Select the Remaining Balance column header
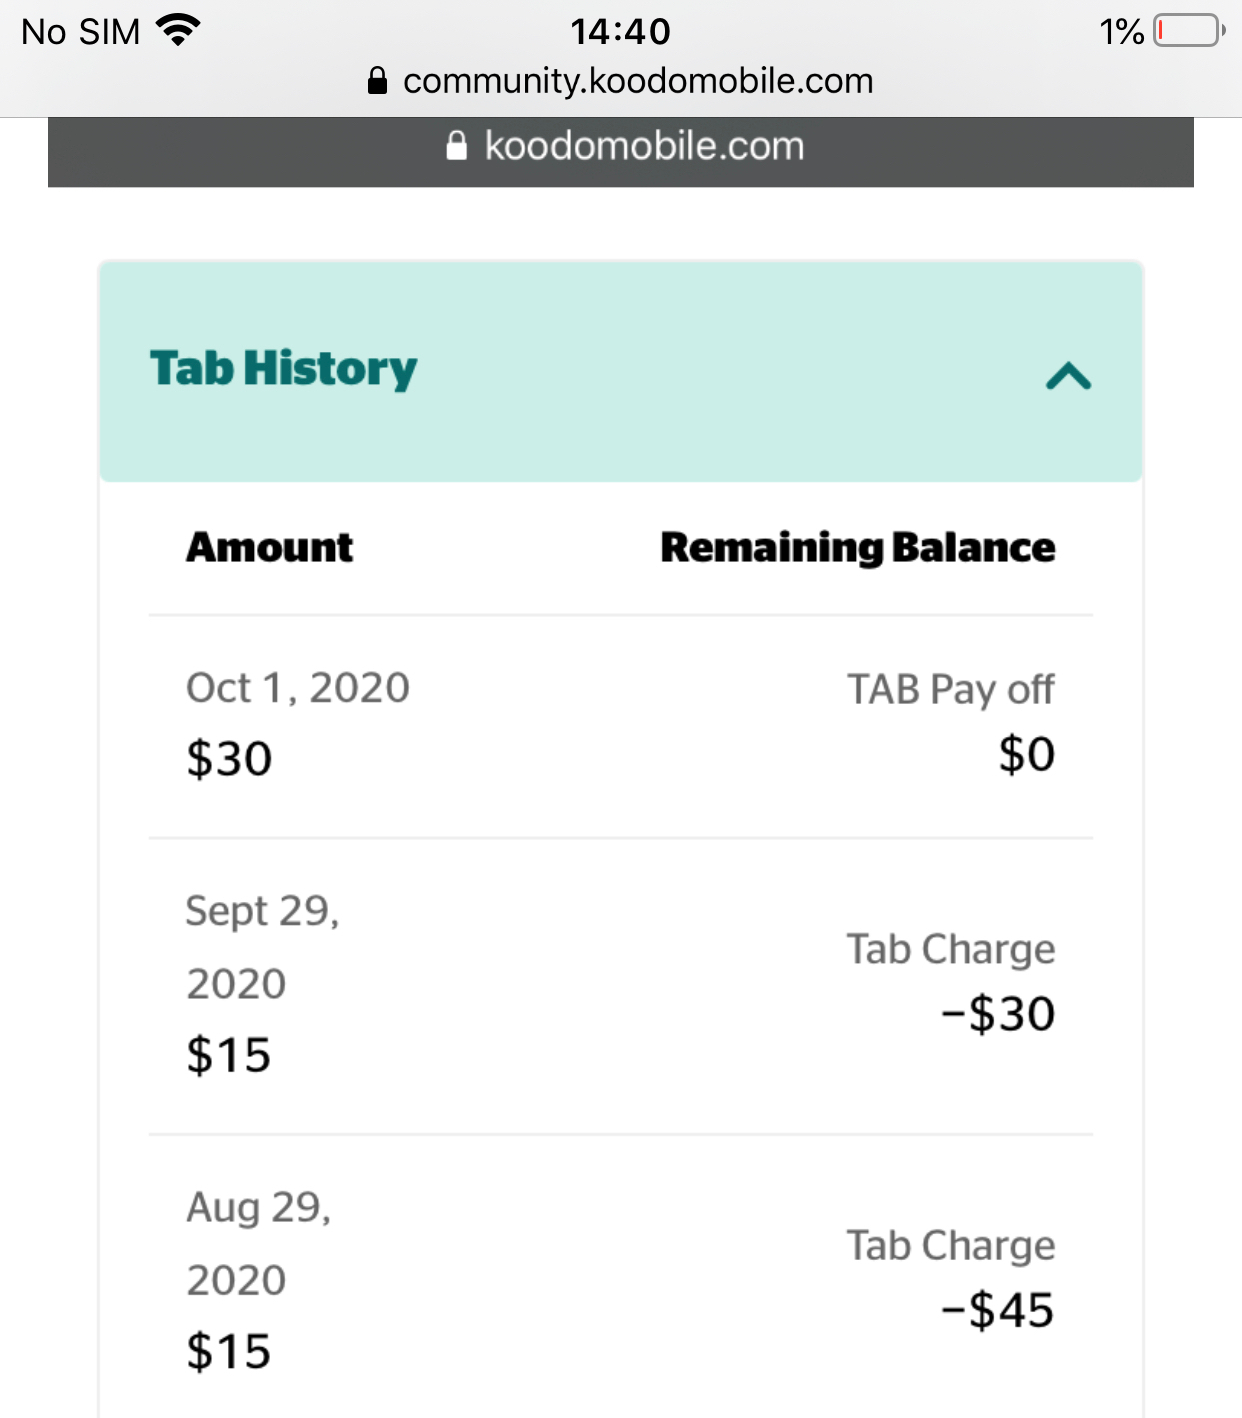This screenshot has height=1418, width=1242. click(x=858, y=547)
